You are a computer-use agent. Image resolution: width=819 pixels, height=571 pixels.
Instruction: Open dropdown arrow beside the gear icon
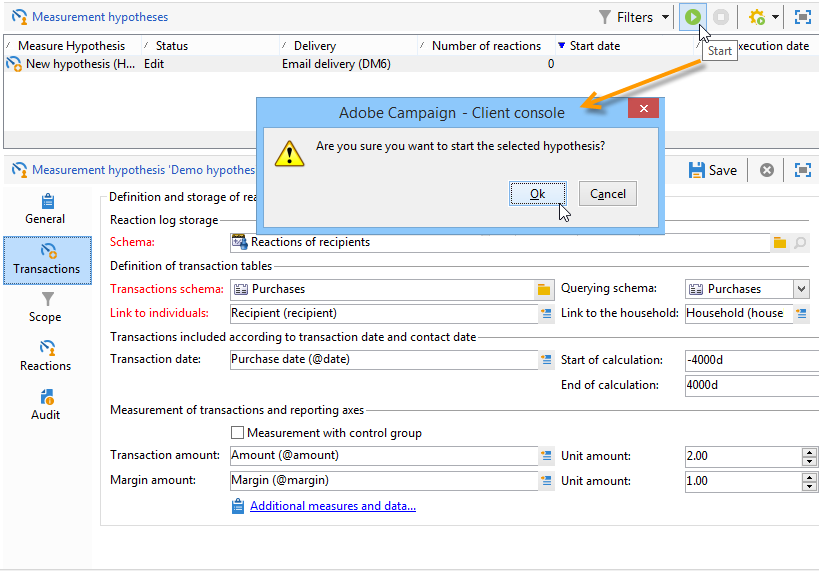tap(775, 17)
